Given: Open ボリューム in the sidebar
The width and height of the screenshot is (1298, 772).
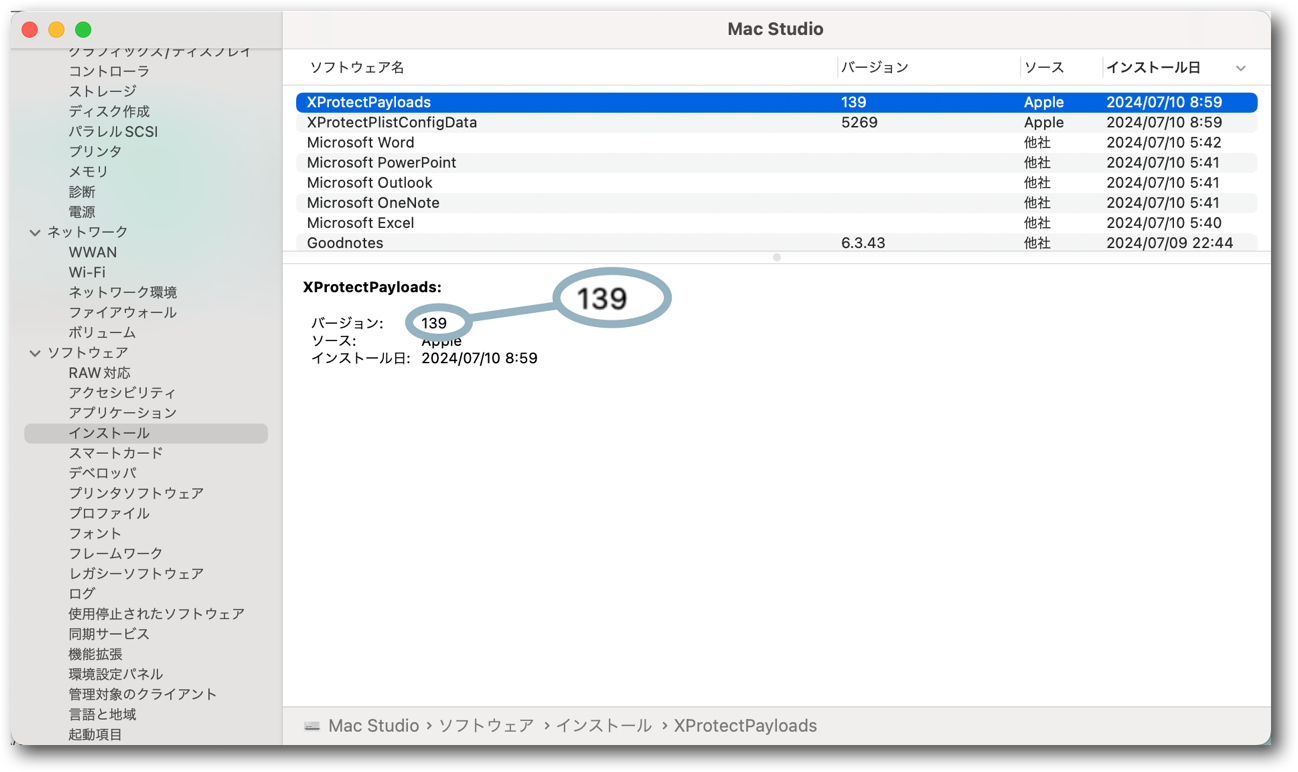Looking at the screenshot, I should point(102,332).
